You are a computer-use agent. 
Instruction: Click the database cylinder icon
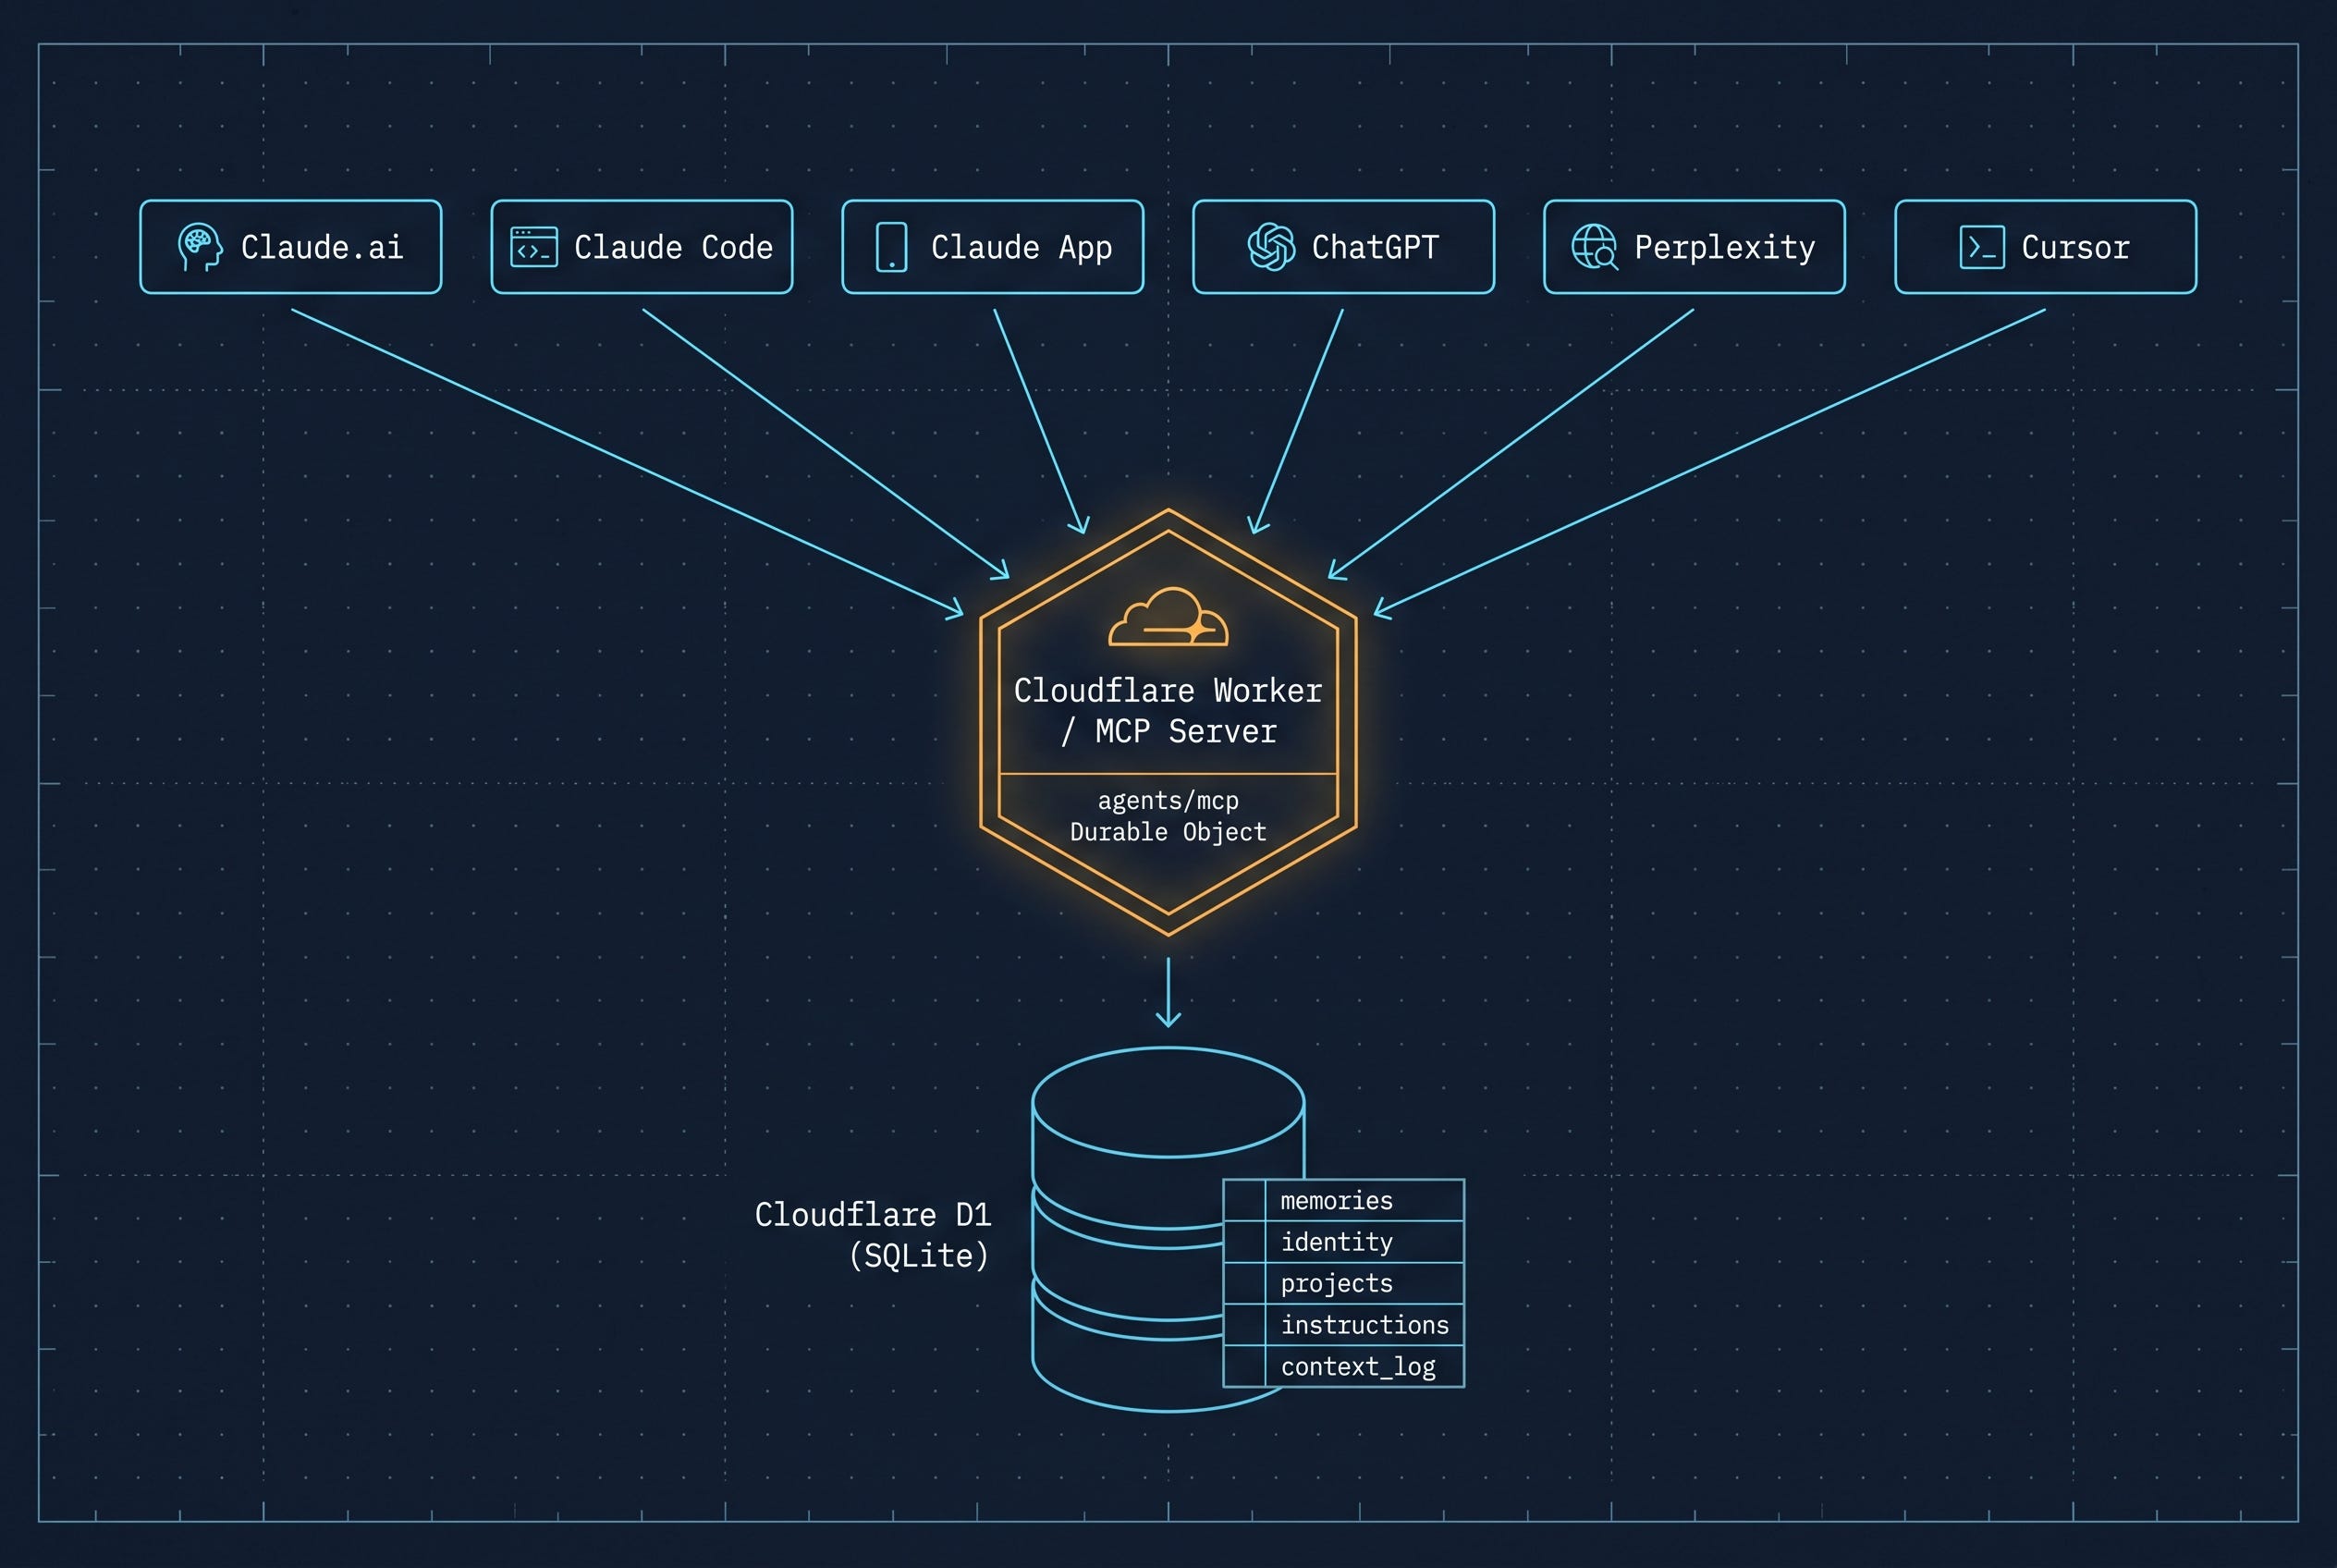point(1168,1229)
